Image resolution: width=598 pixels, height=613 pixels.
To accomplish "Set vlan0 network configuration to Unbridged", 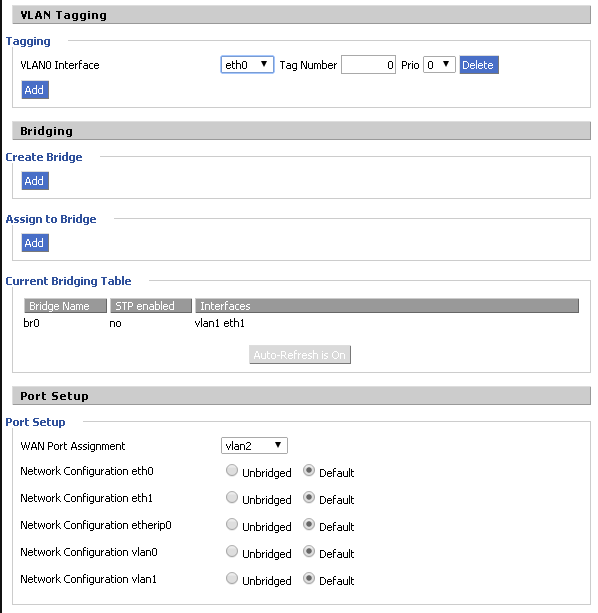I will [232, 551].
